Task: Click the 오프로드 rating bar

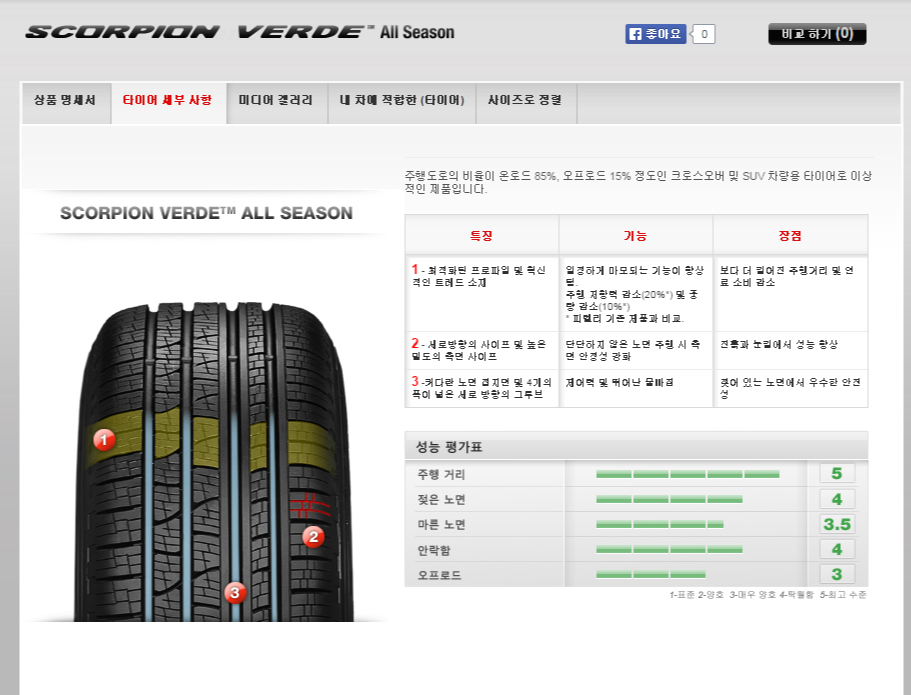Action: (x=651, y=575)
